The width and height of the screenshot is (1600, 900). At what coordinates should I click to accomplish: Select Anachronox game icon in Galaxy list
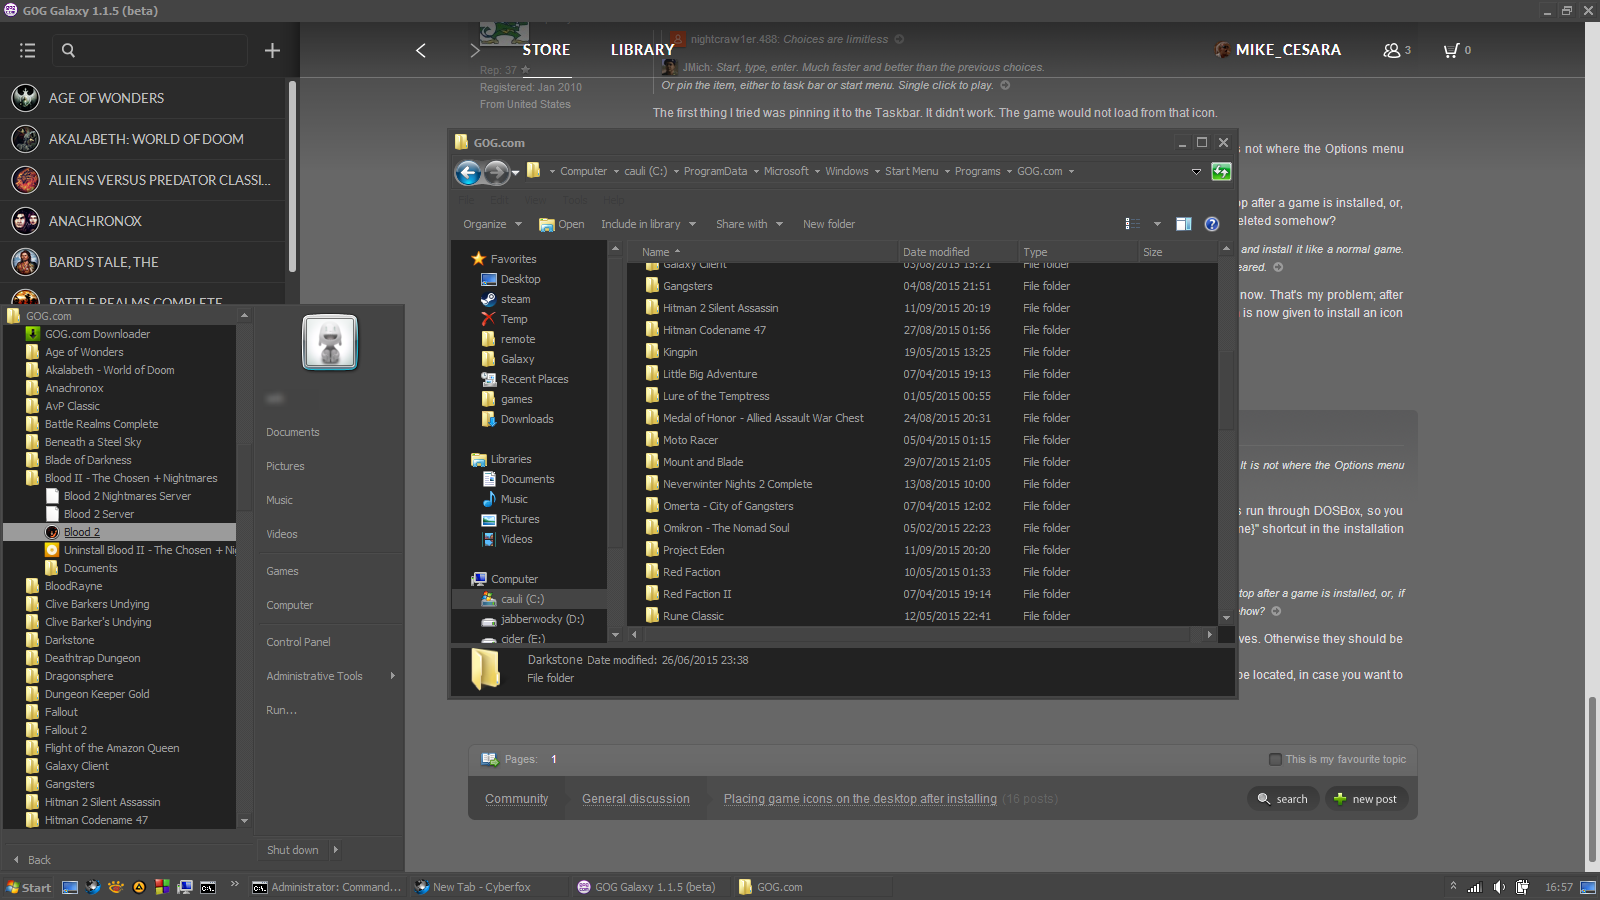pos(25,221)
